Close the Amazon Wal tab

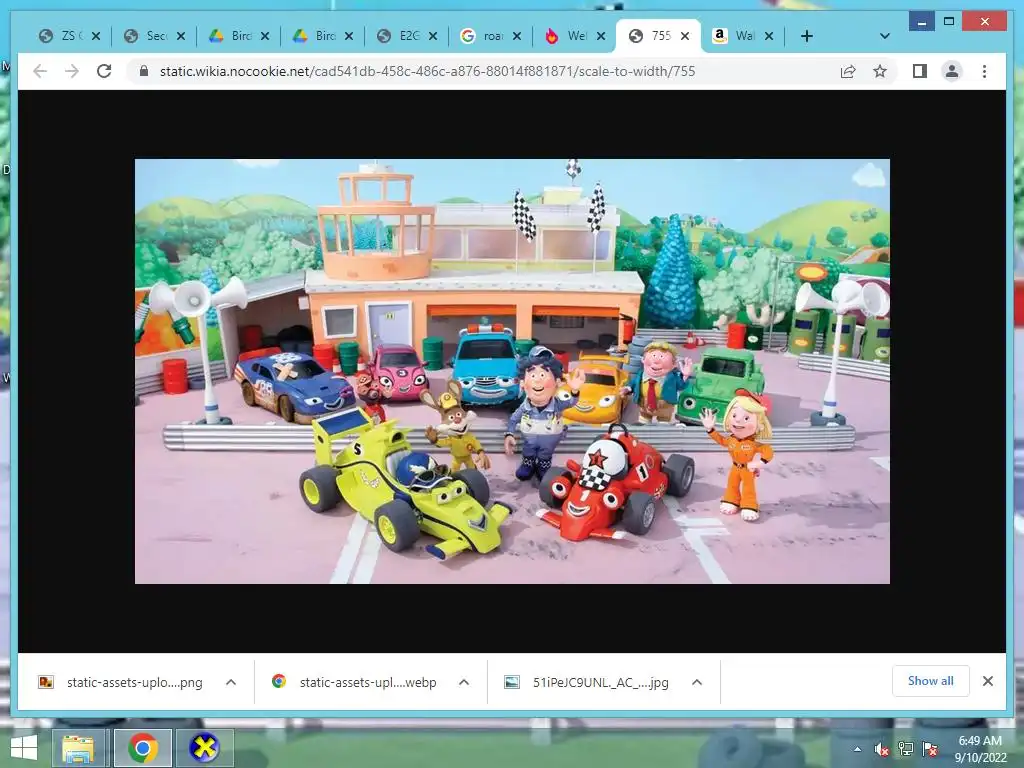769,36
